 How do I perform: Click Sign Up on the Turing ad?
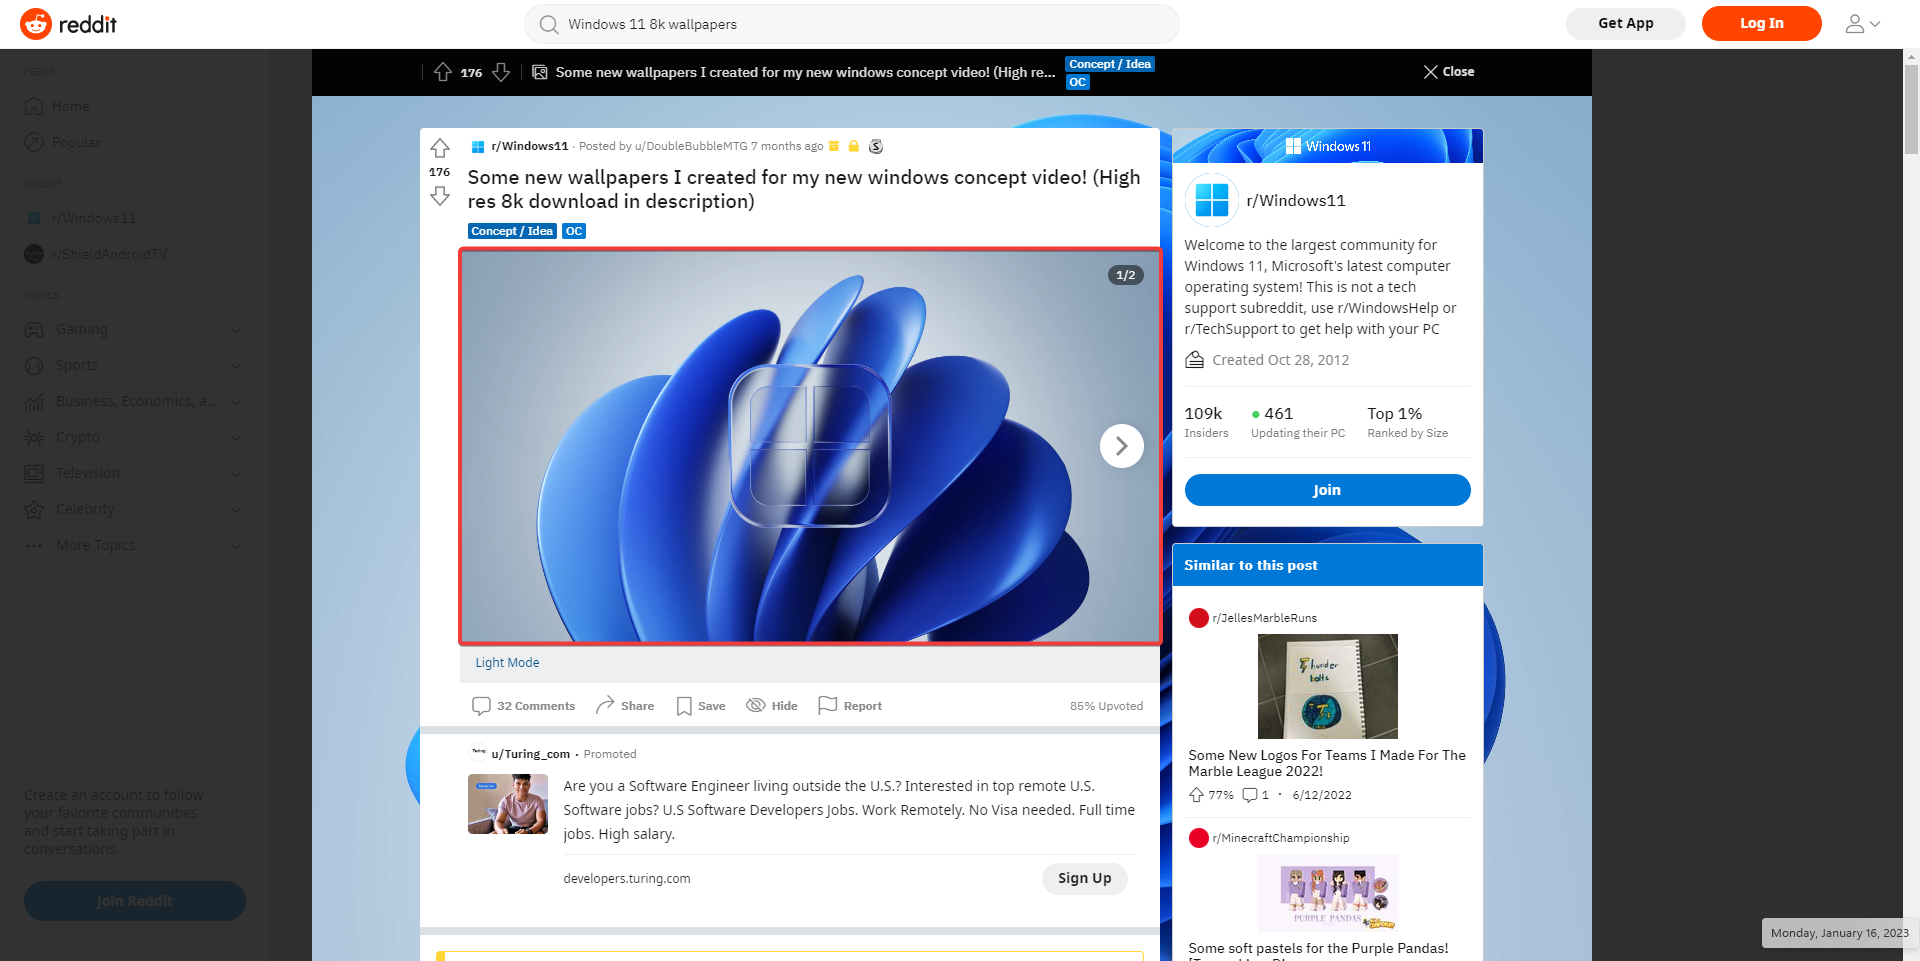(1084, 878)
